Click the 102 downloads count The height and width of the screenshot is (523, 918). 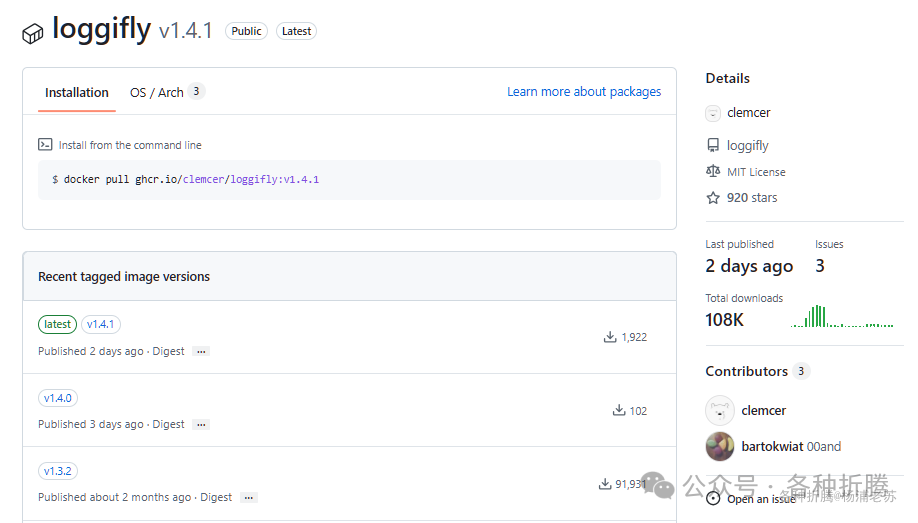638,411
